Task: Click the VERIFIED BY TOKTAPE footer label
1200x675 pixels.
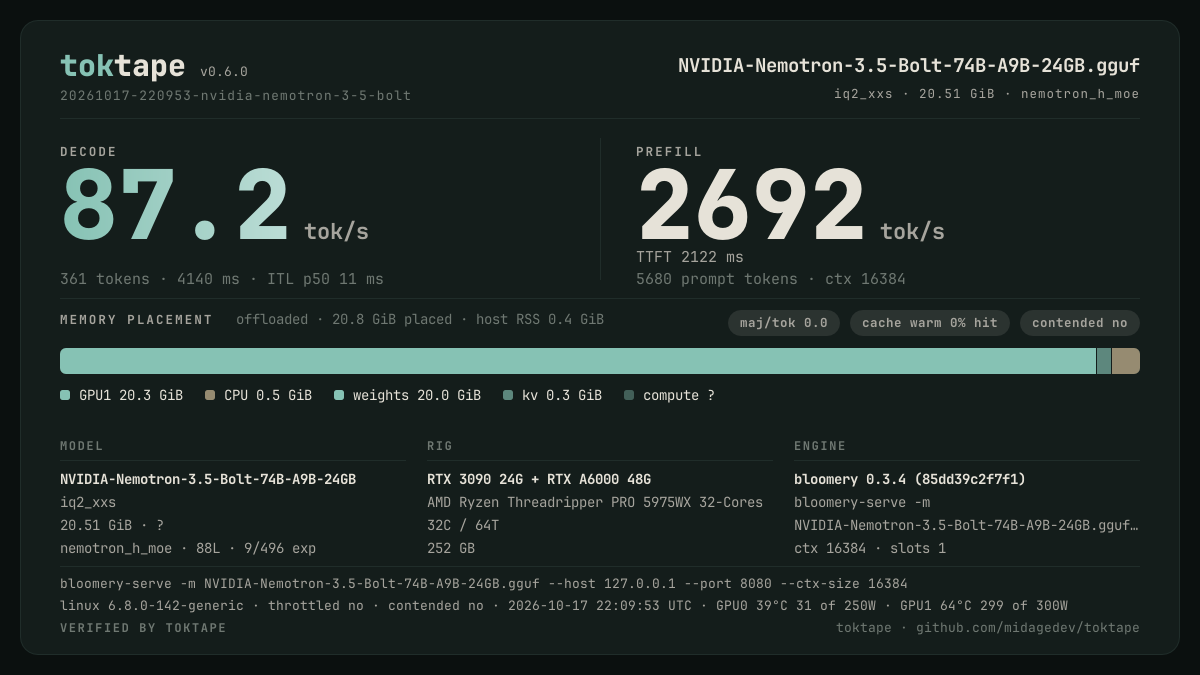Action: (x=143, y=628)
